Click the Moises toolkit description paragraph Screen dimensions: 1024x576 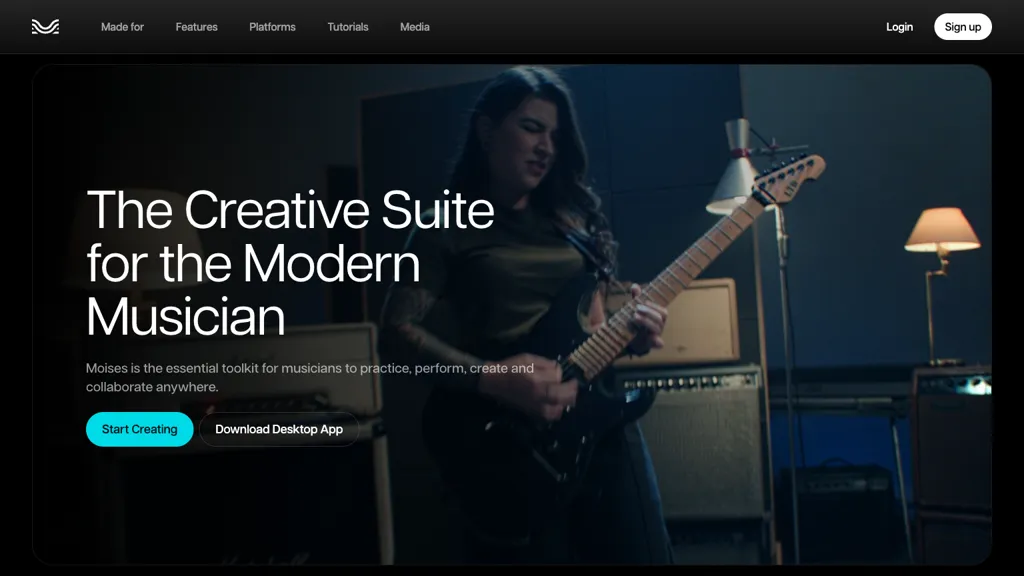[310, 377]
